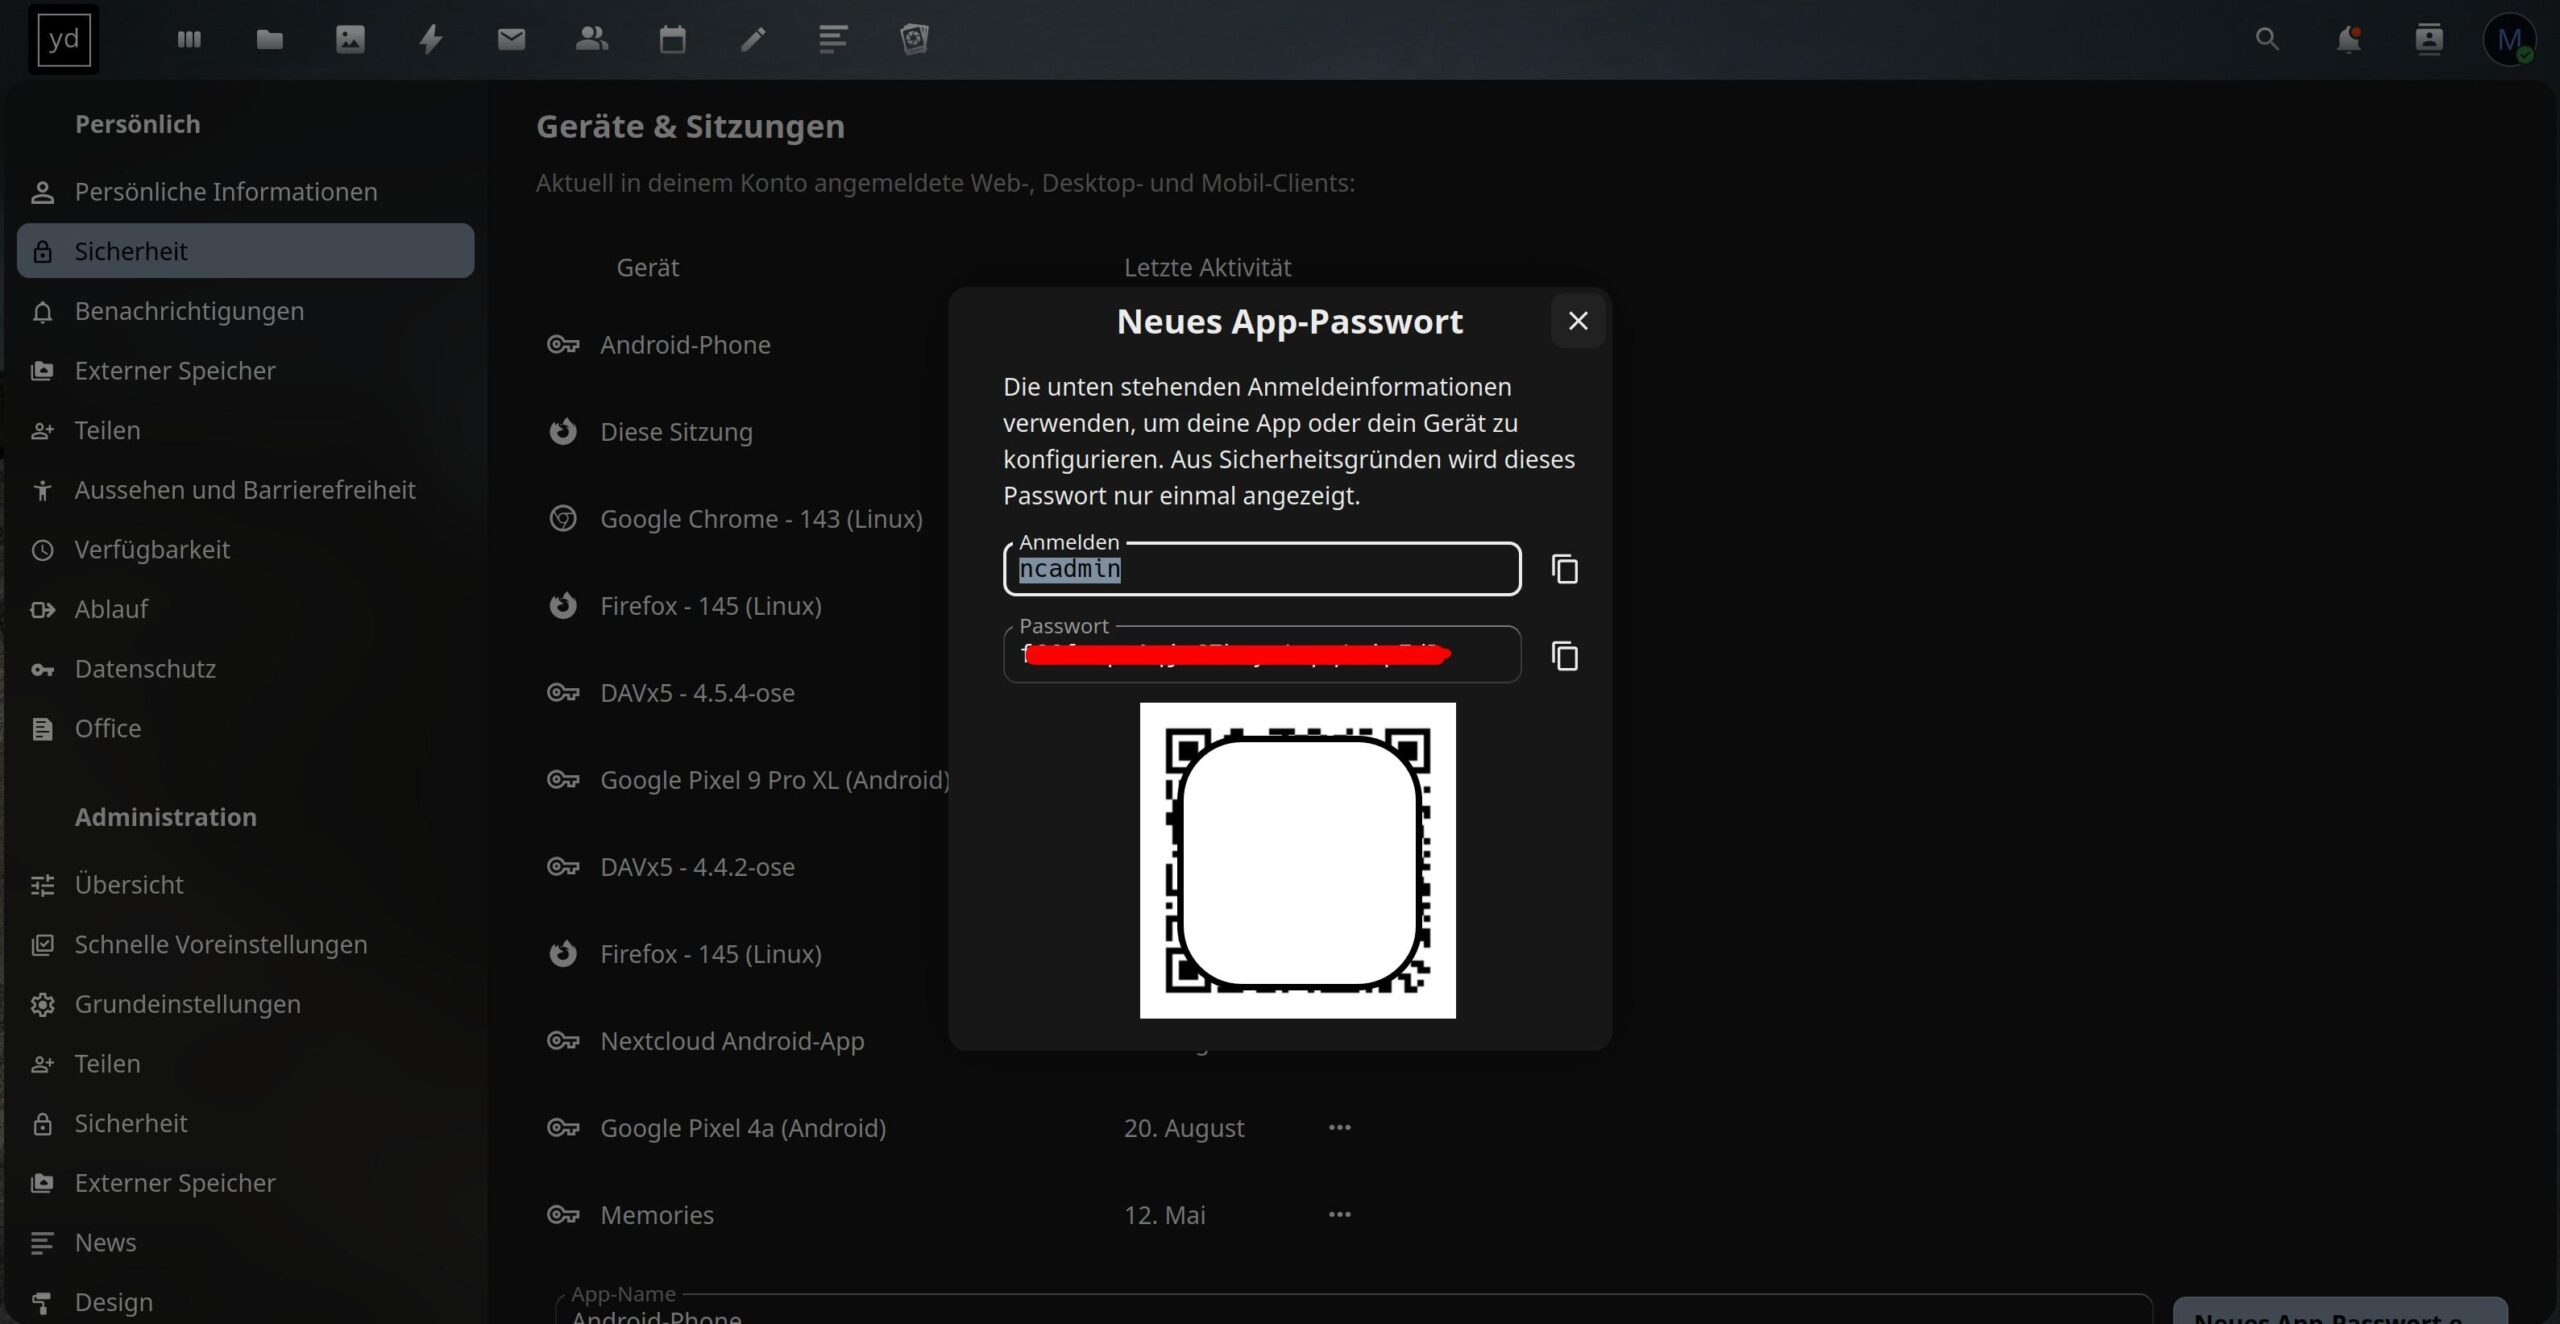The image size is (2560, 1324).
Task: Open the Mail app icon
Action: pyautogui.click(x=511, y=40)
